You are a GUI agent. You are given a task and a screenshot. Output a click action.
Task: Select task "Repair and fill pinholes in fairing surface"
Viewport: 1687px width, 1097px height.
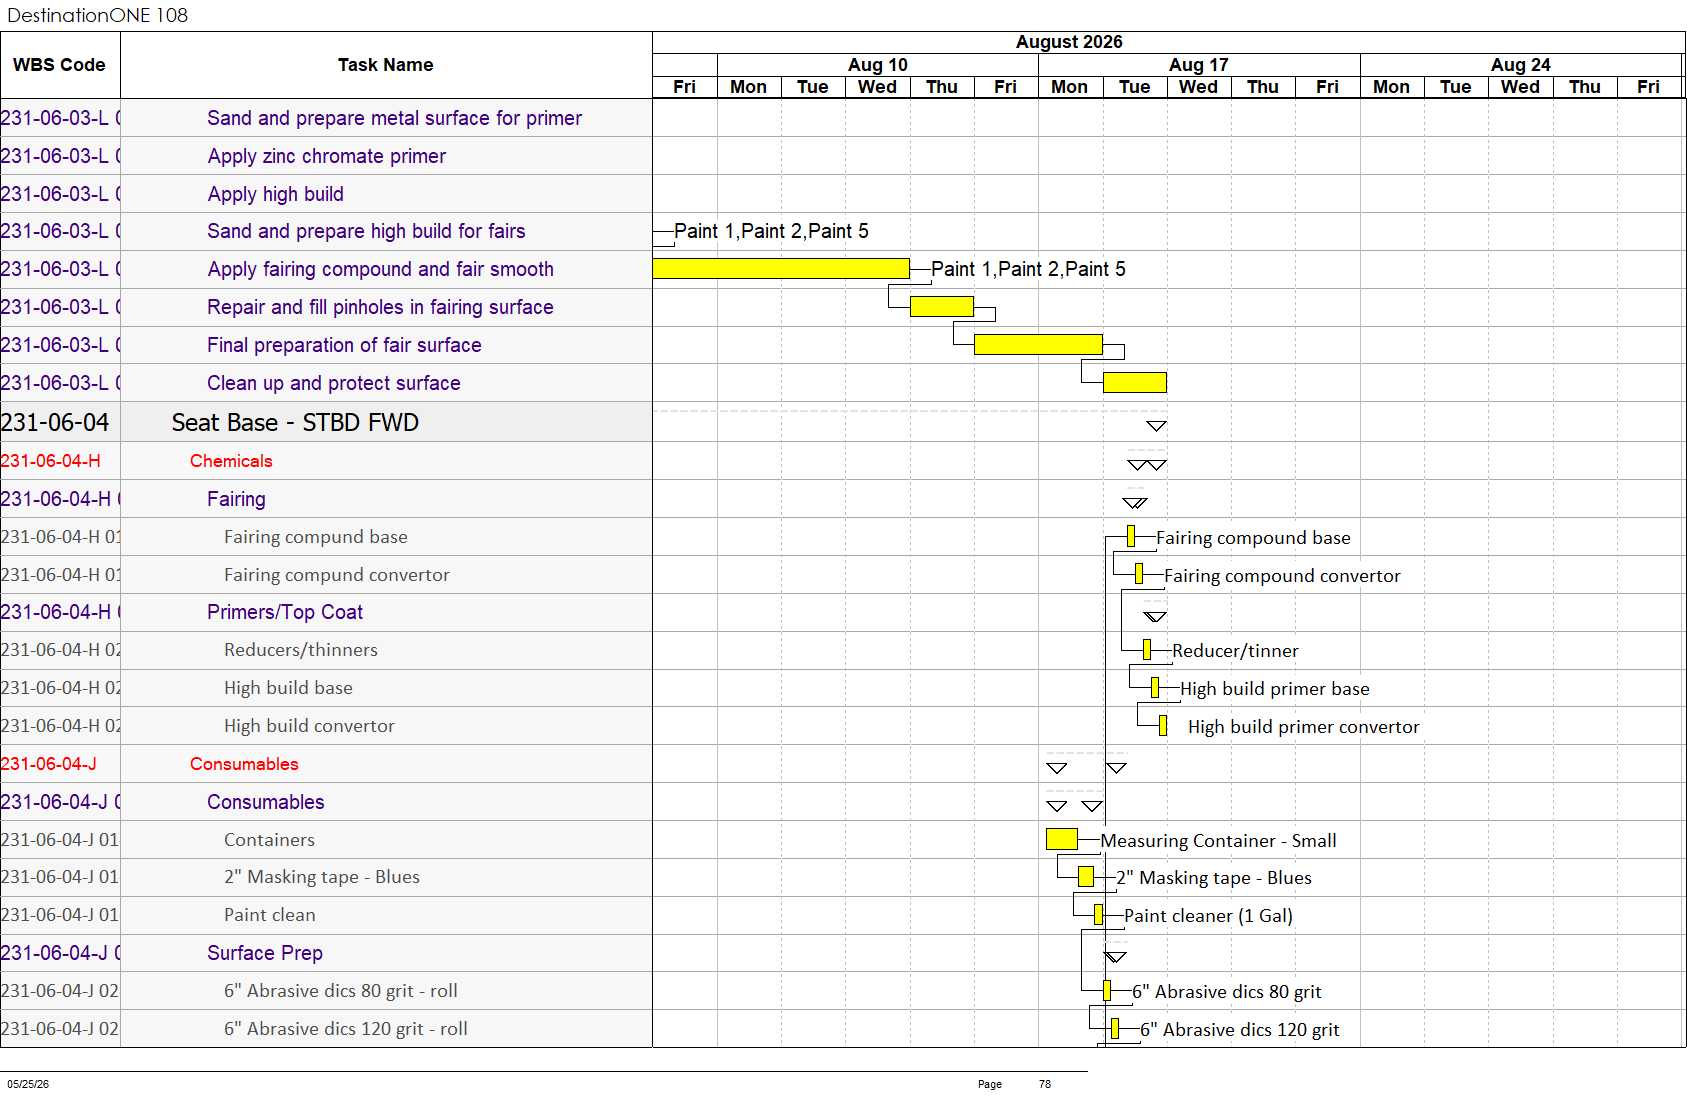point(380,307)
